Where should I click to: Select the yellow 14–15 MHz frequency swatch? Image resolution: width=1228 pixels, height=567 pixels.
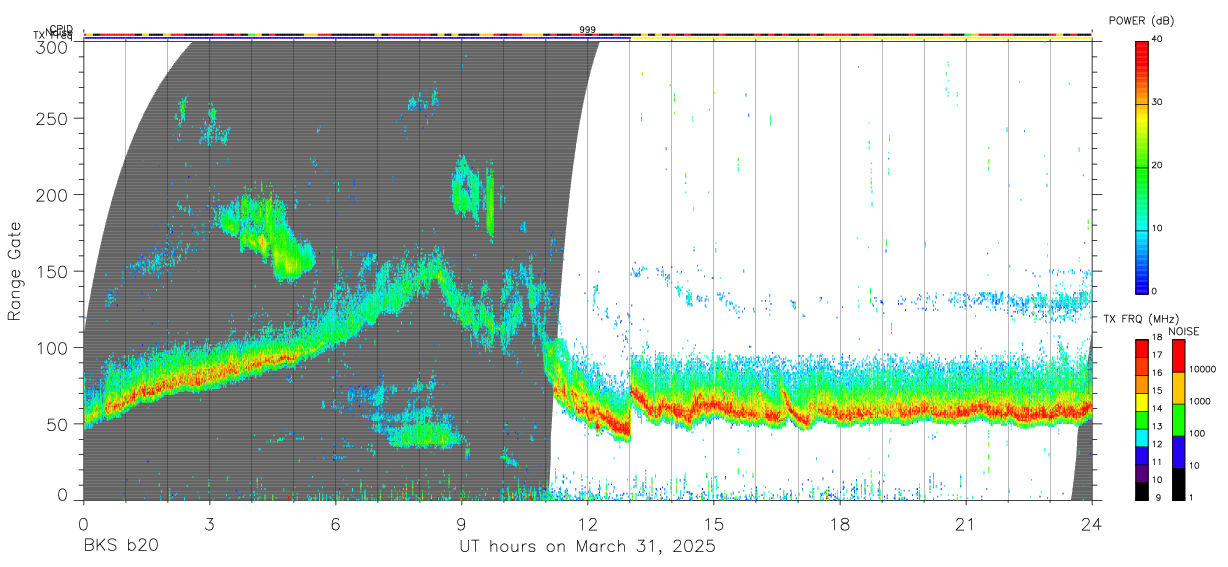[x=1141, y=401]
